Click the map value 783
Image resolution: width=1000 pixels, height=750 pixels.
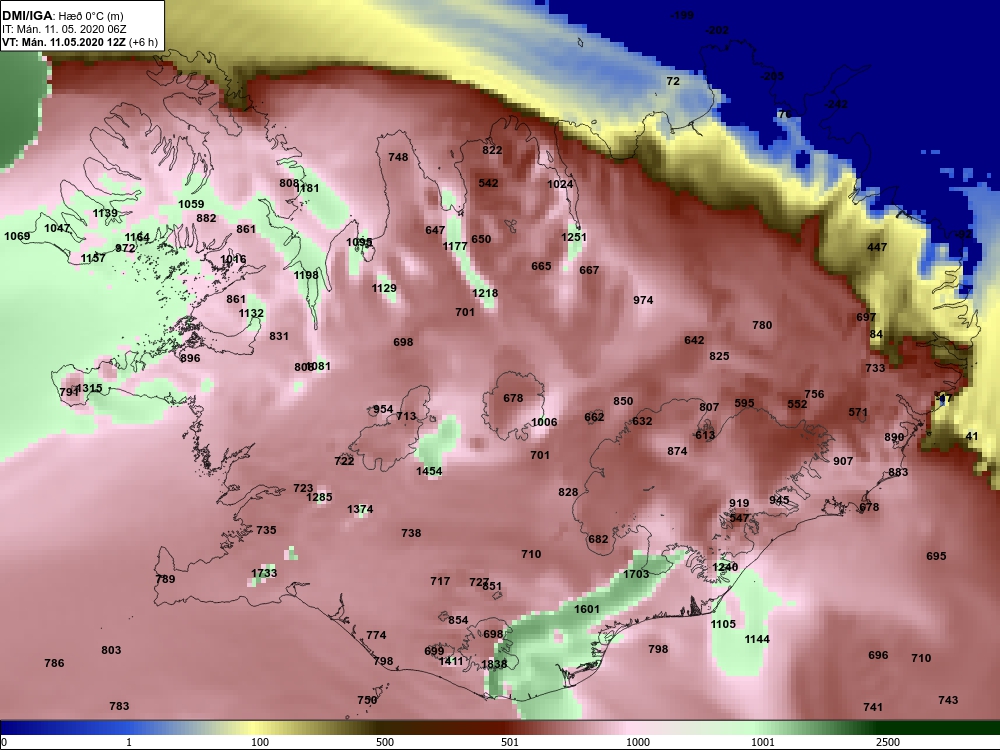click(x=119, y=706)
